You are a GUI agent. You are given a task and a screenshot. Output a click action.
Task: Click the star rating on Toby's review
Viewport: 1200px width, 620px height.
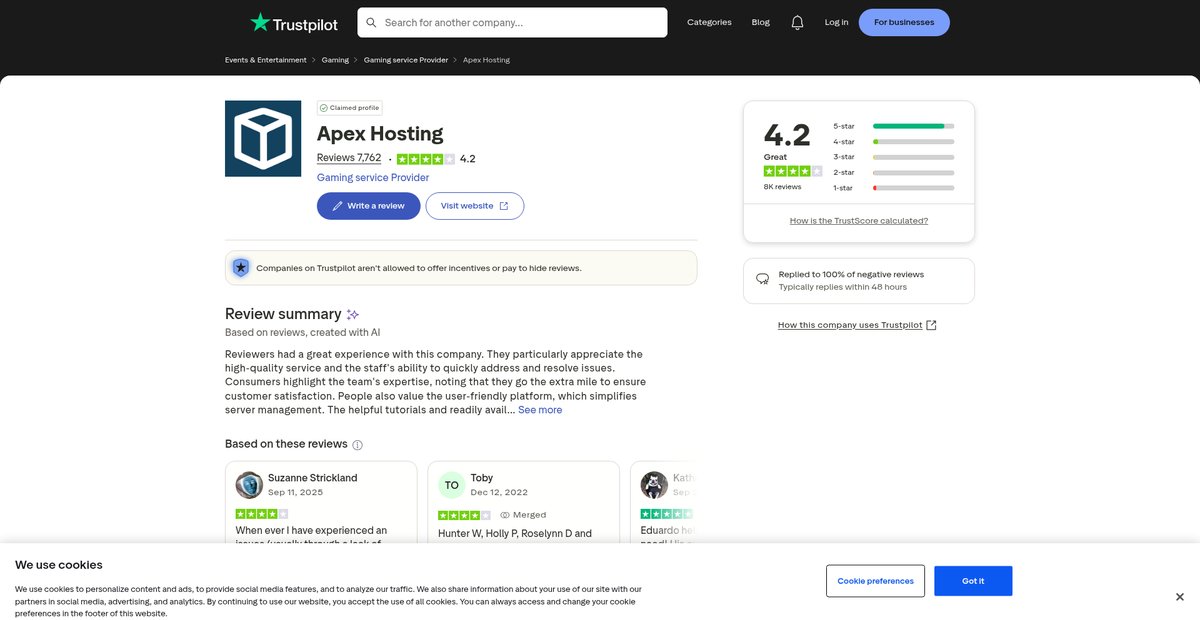464,515
